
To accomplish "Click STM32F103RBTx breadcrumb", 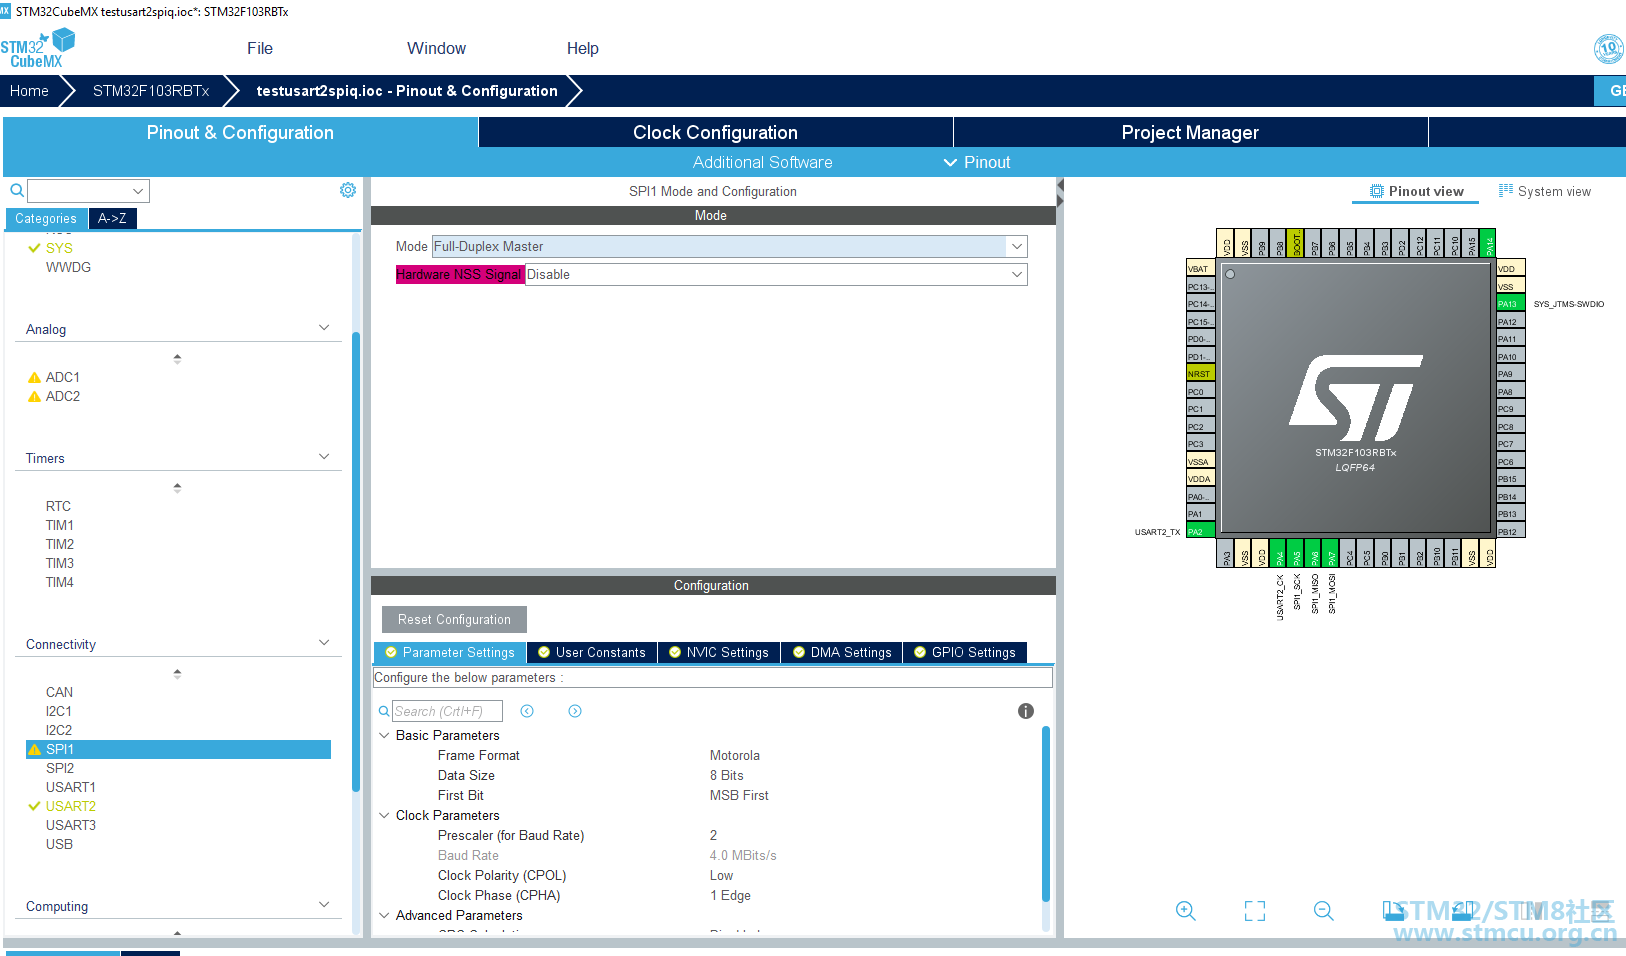I will click(151, 91).
